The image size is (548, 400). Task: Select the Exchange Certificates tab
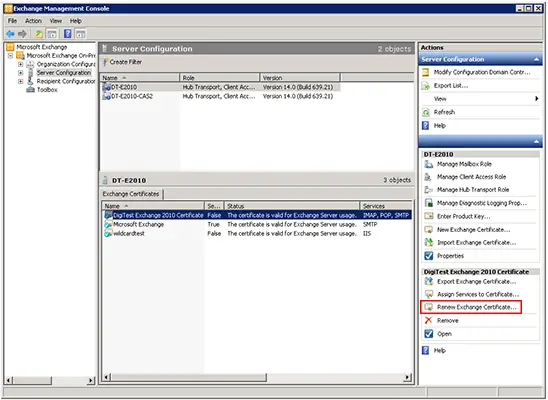[131, 194]
